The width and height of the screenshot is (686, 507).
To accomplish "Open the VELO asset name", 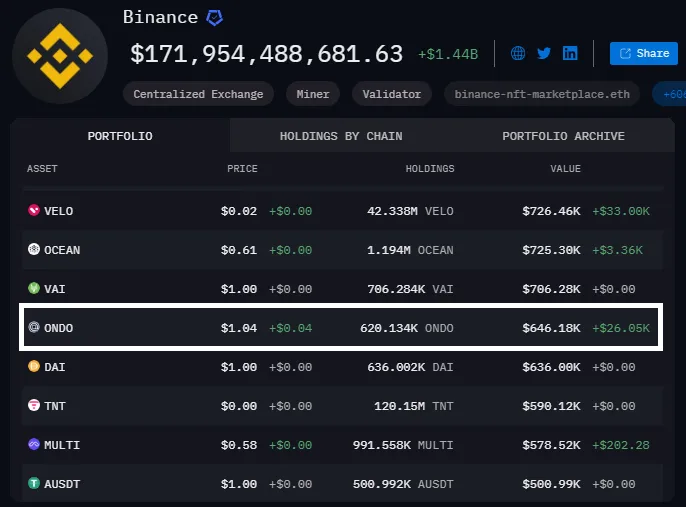I will (59, 211).
